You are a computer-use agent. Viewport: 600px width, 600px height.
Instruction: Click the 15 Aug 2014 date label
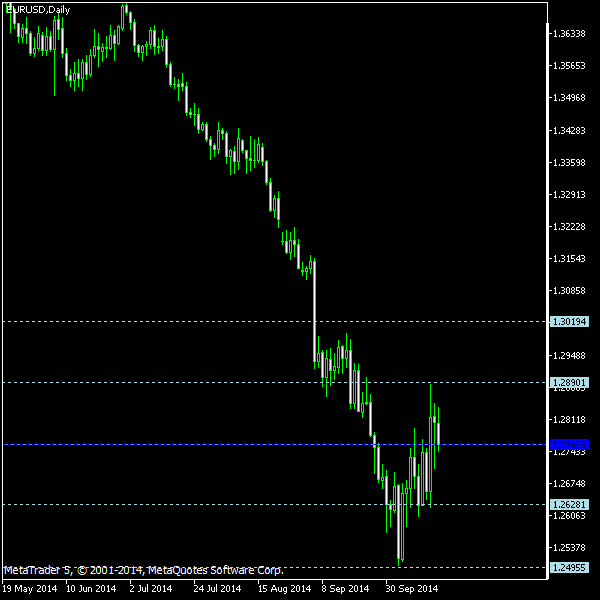[x=284, y=588]
